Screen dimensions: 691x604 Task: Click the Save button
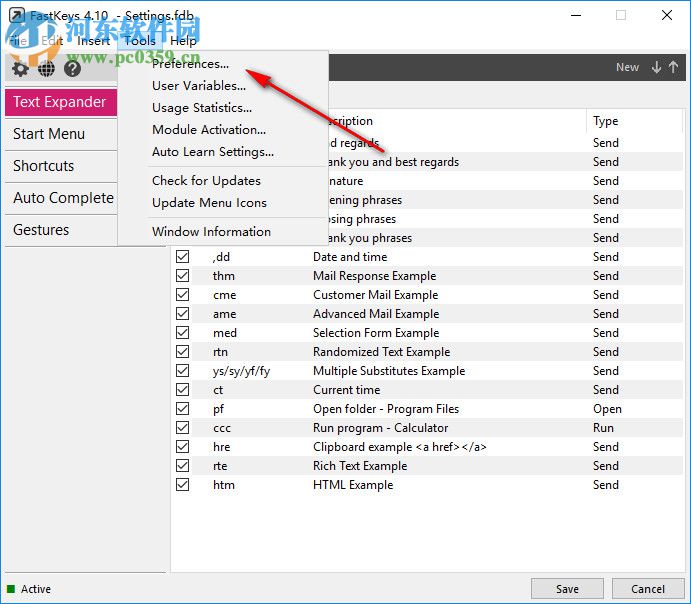pos(567,589)
